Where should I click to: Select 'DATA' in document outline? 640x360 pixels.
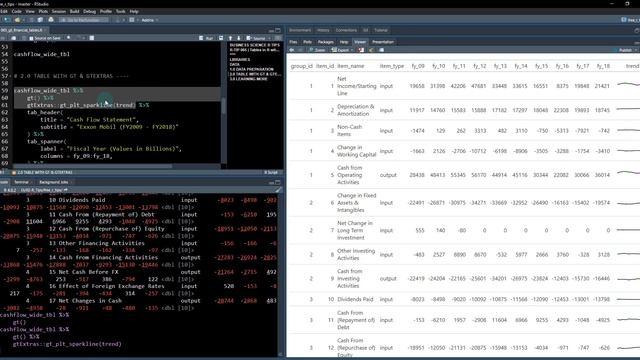pyautogui.click(x=235, y=64)
